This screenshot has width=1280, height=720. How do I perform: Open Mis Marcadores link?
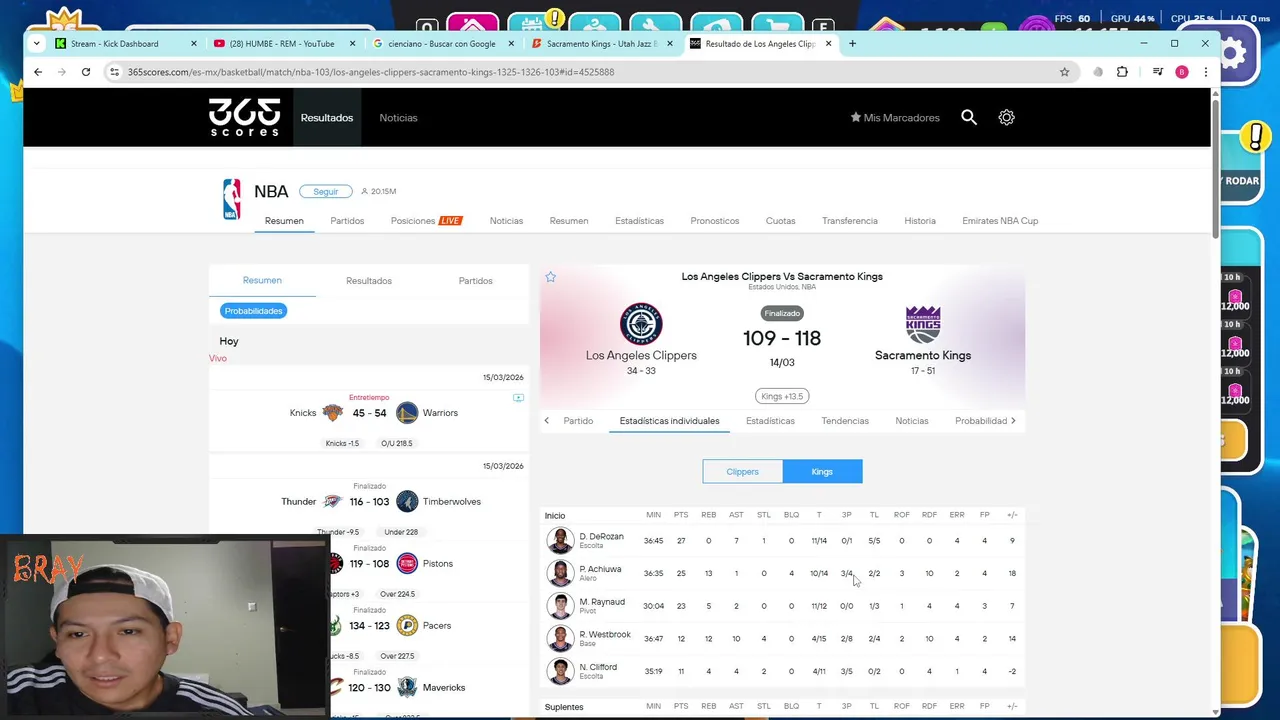(895, 118)
